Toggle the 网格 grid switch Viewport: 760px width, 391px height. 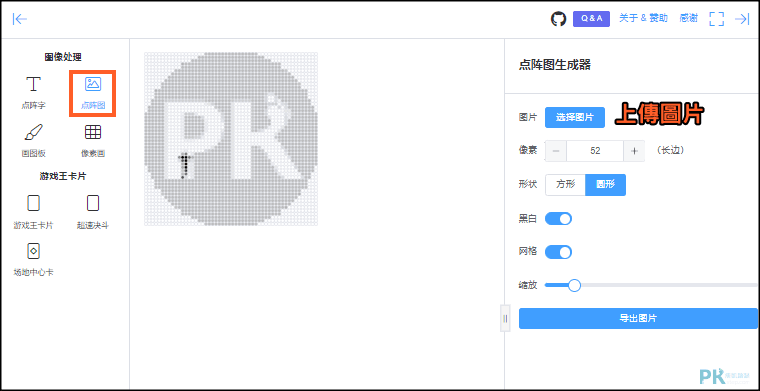click(558, 252)
